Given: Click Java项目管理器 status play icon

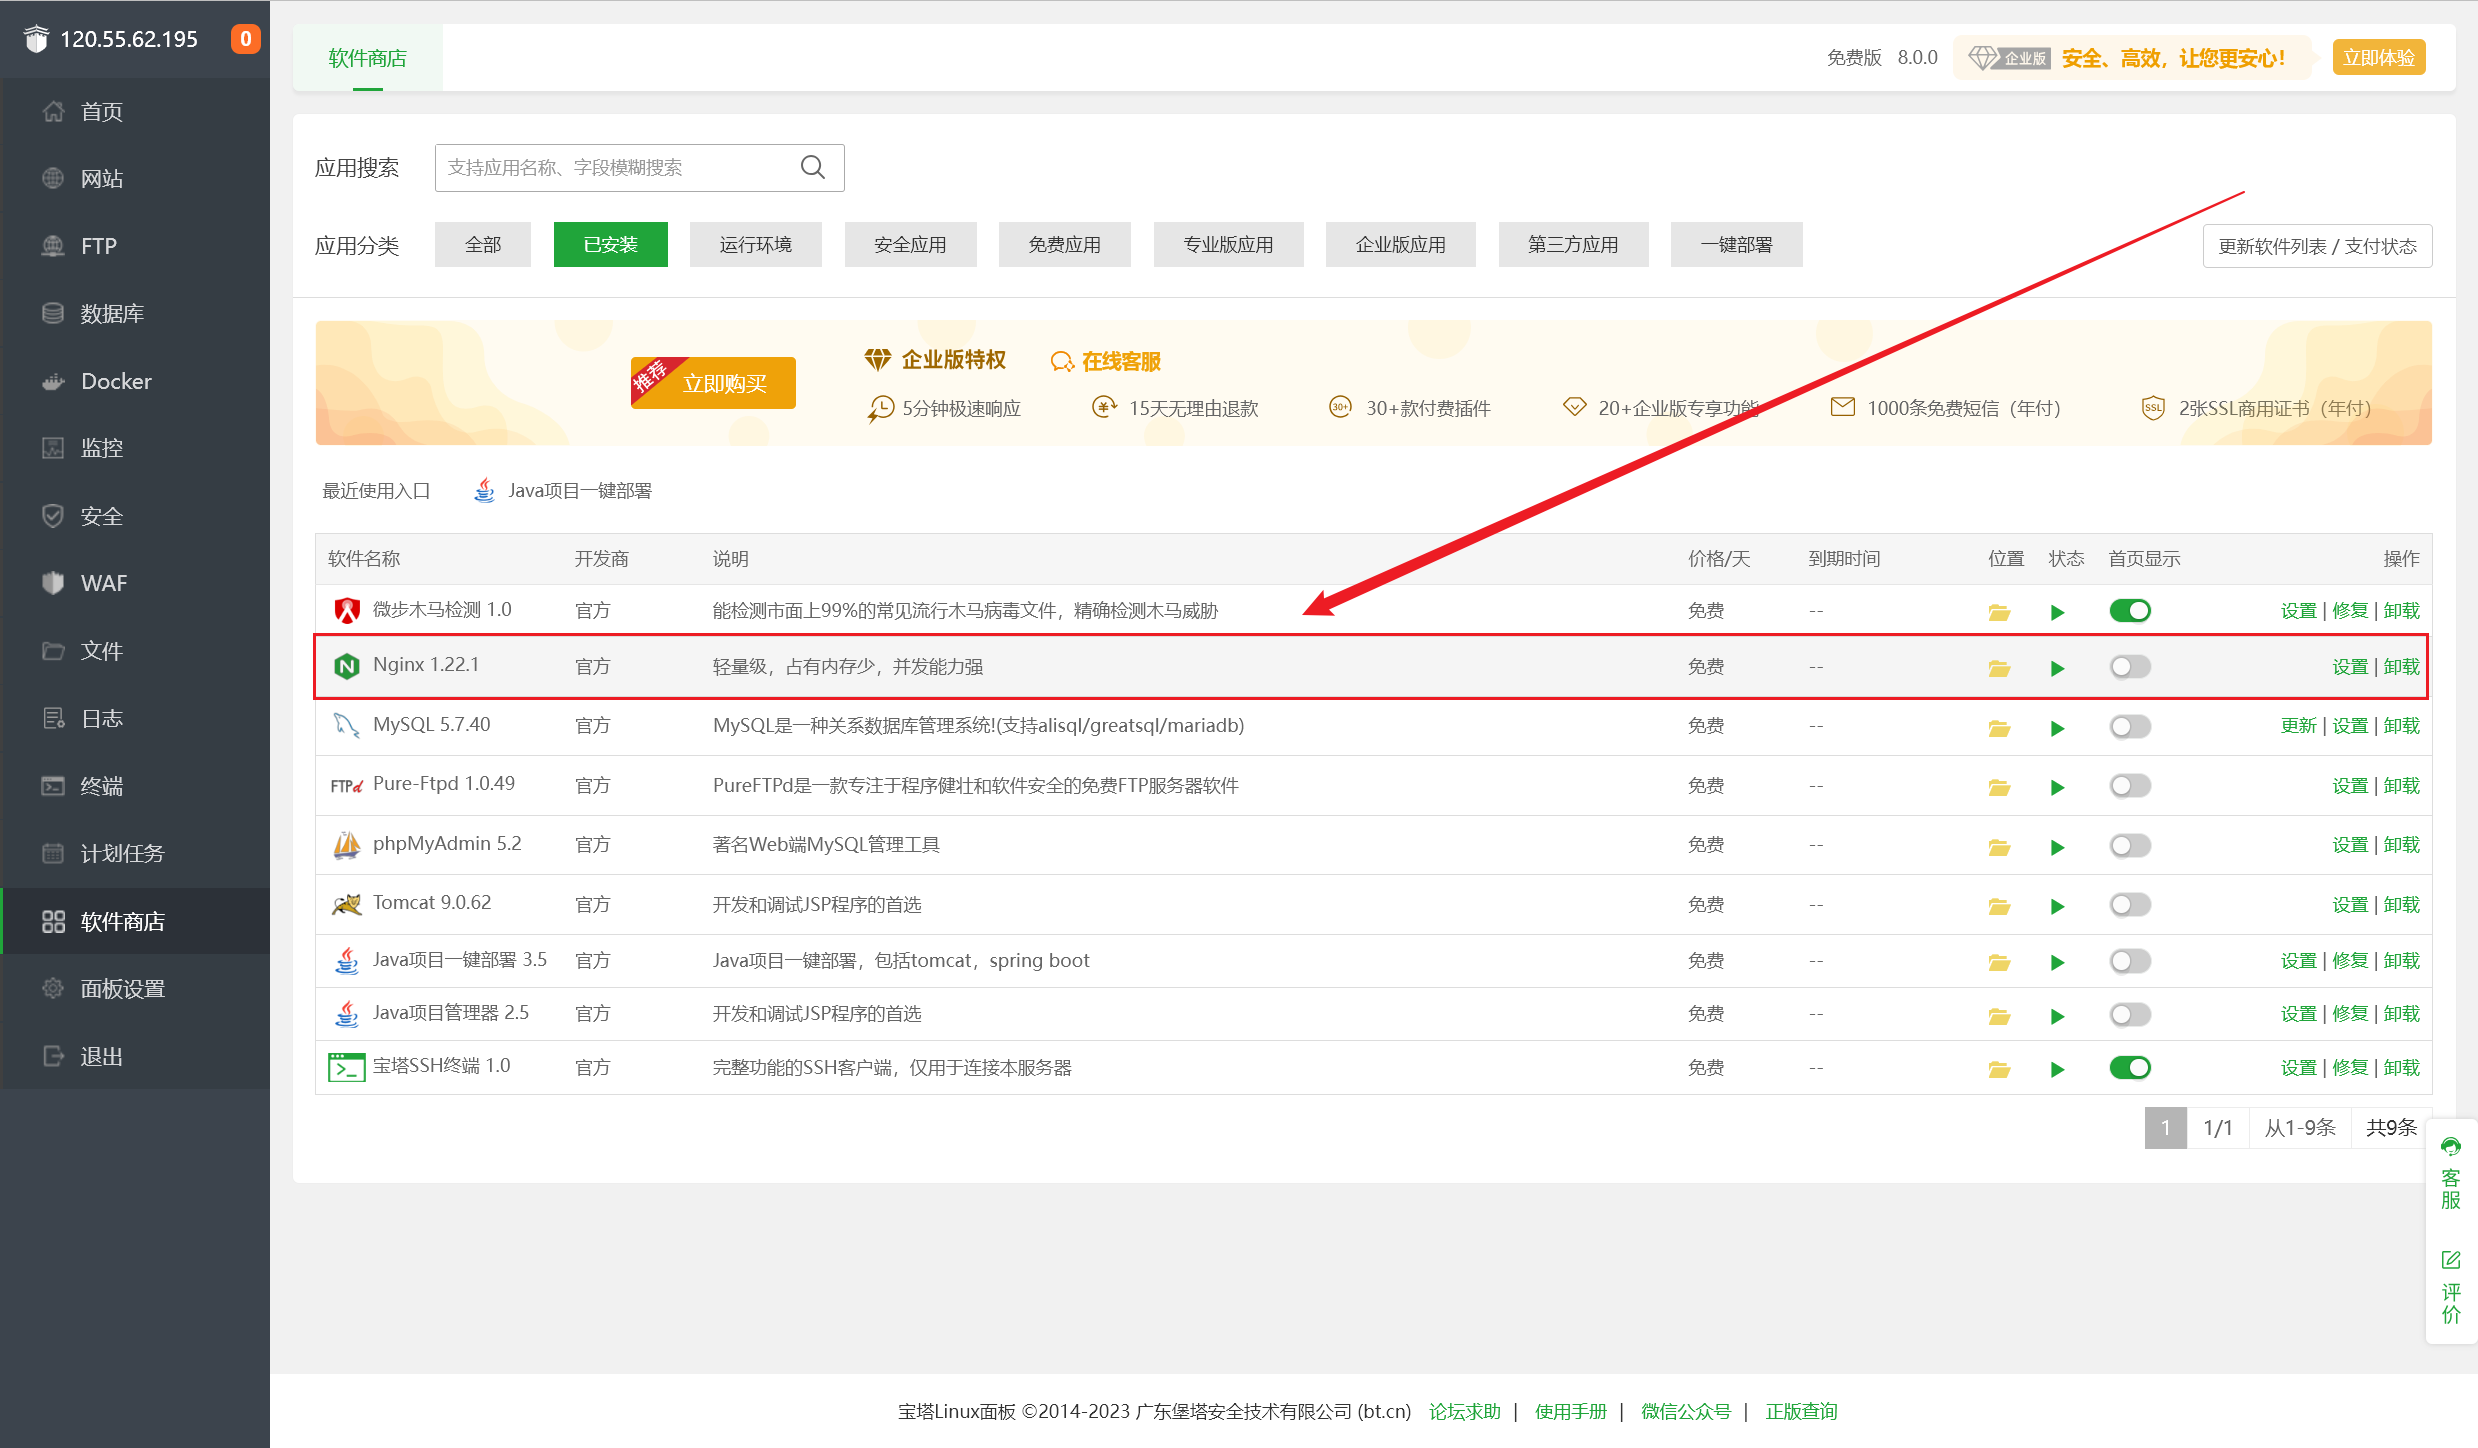Looking at the screenshot, I should 2057,1016.
